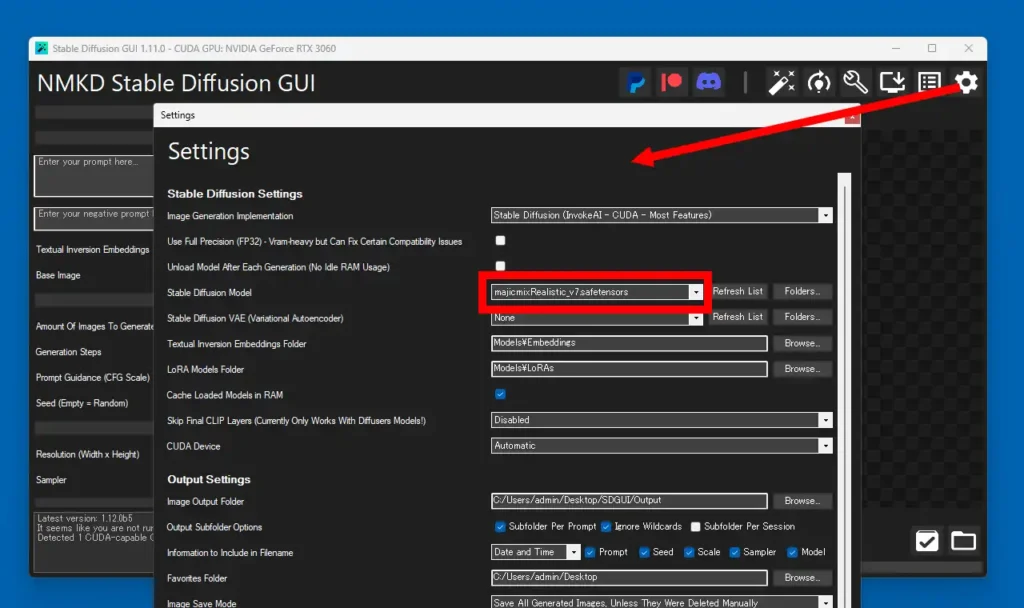The image size is (1024, 608).
Task: Click the 'Output Subfolder Options' label
Action: pos(214,527)
